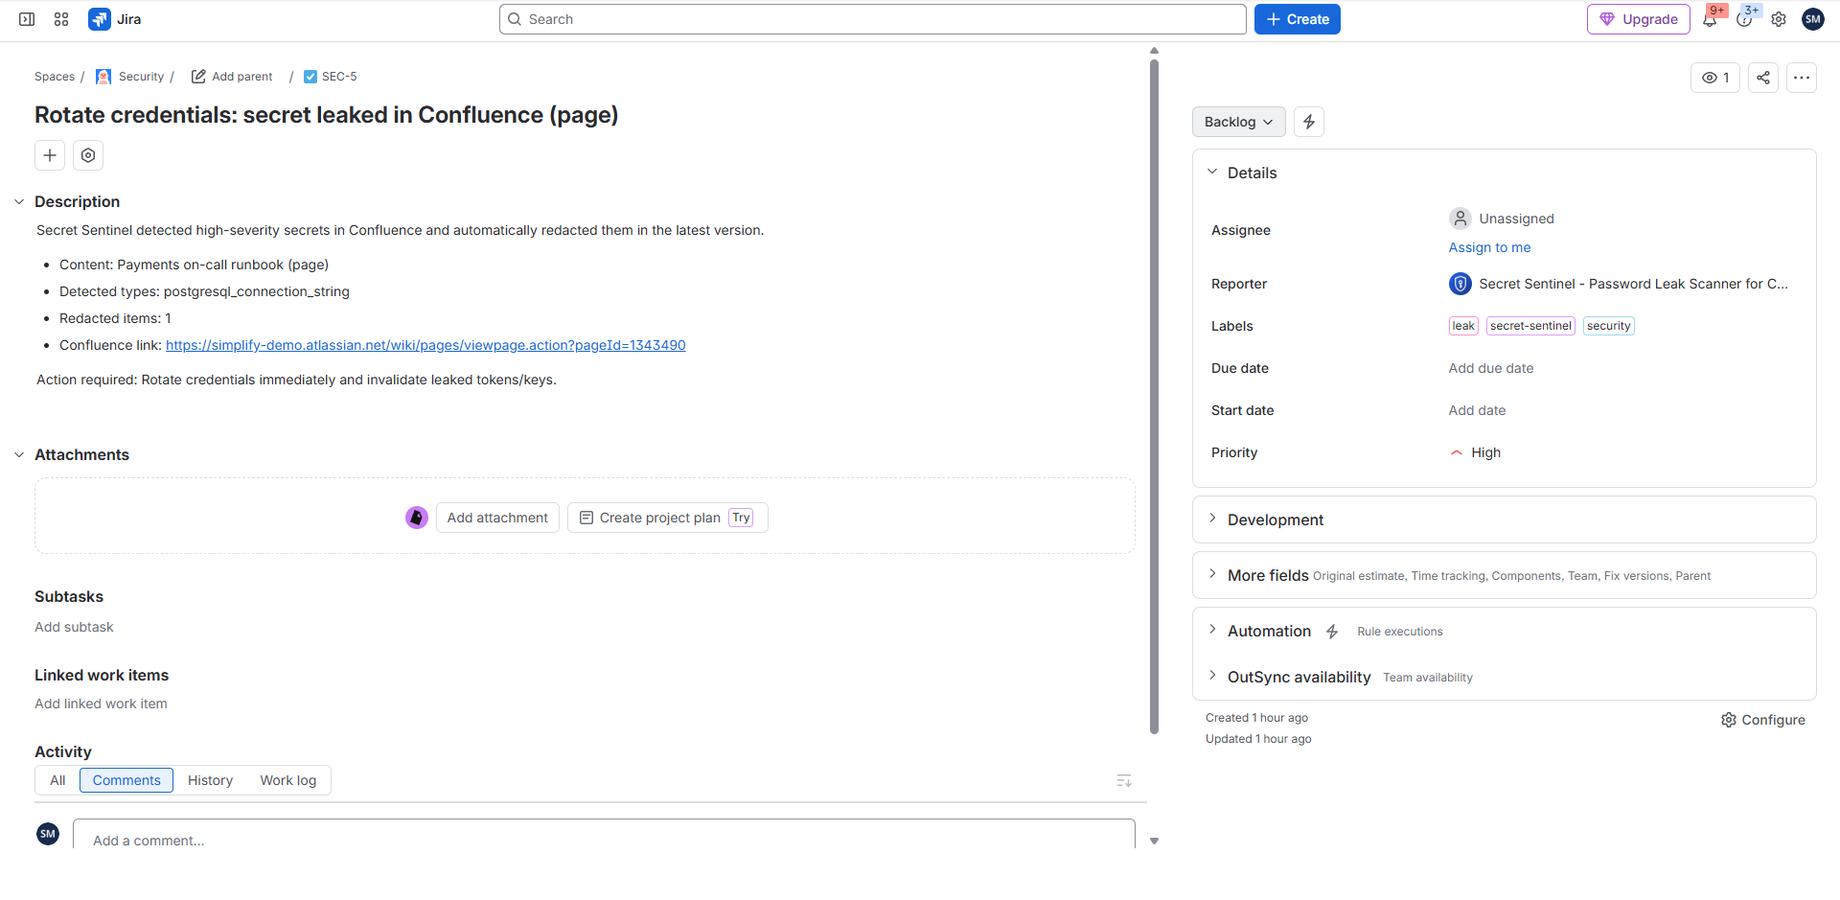Click the Jira logo

(x=114, y=19)
